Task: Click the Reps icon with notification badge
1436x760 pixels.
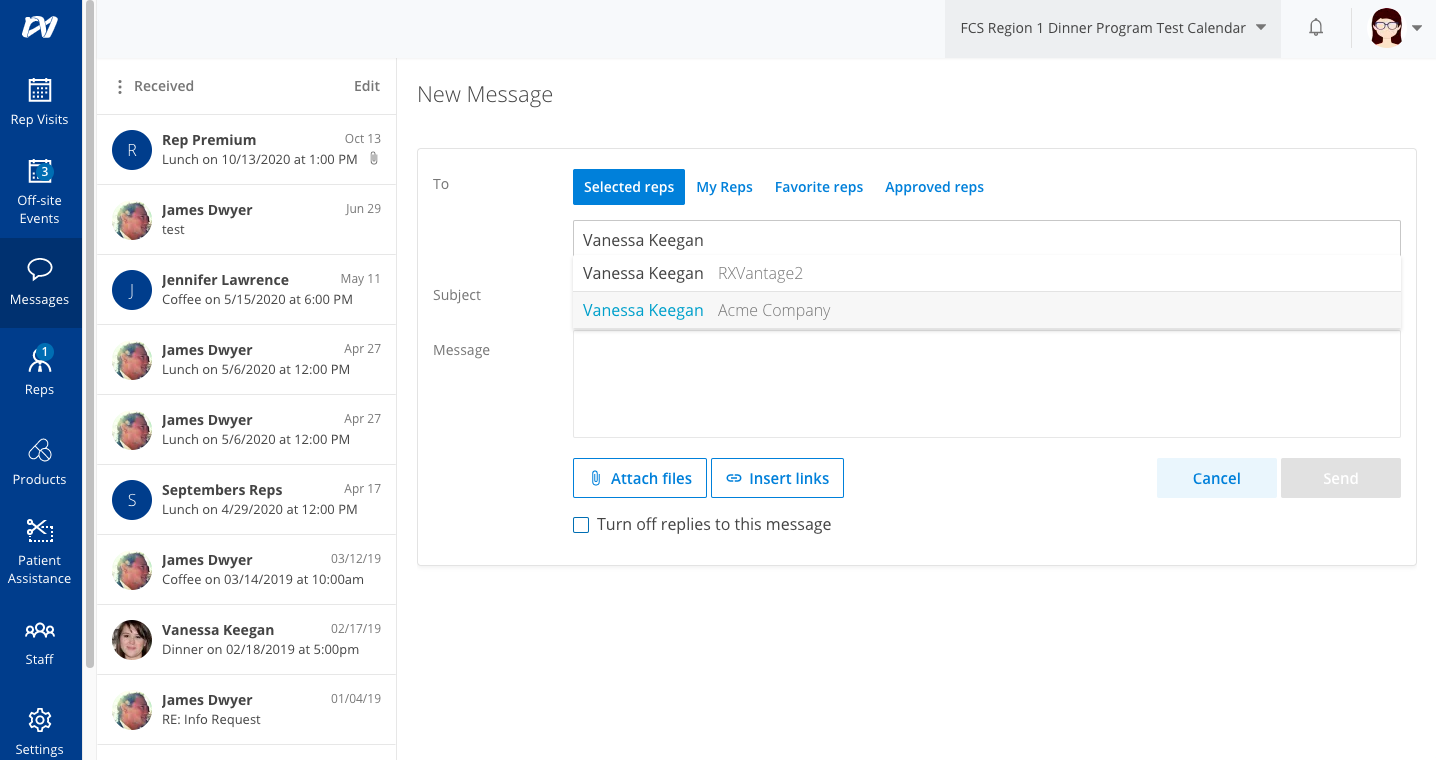Action: [39, 359]
